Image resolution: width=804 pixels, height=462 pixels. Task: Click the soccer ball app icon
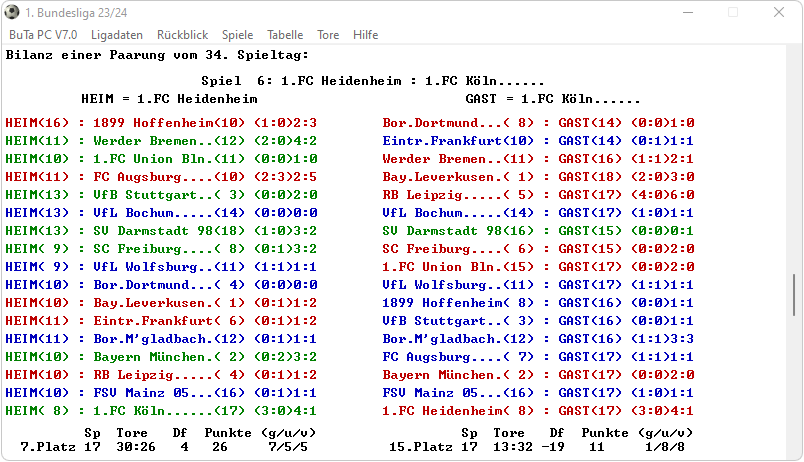coord(12,12)
